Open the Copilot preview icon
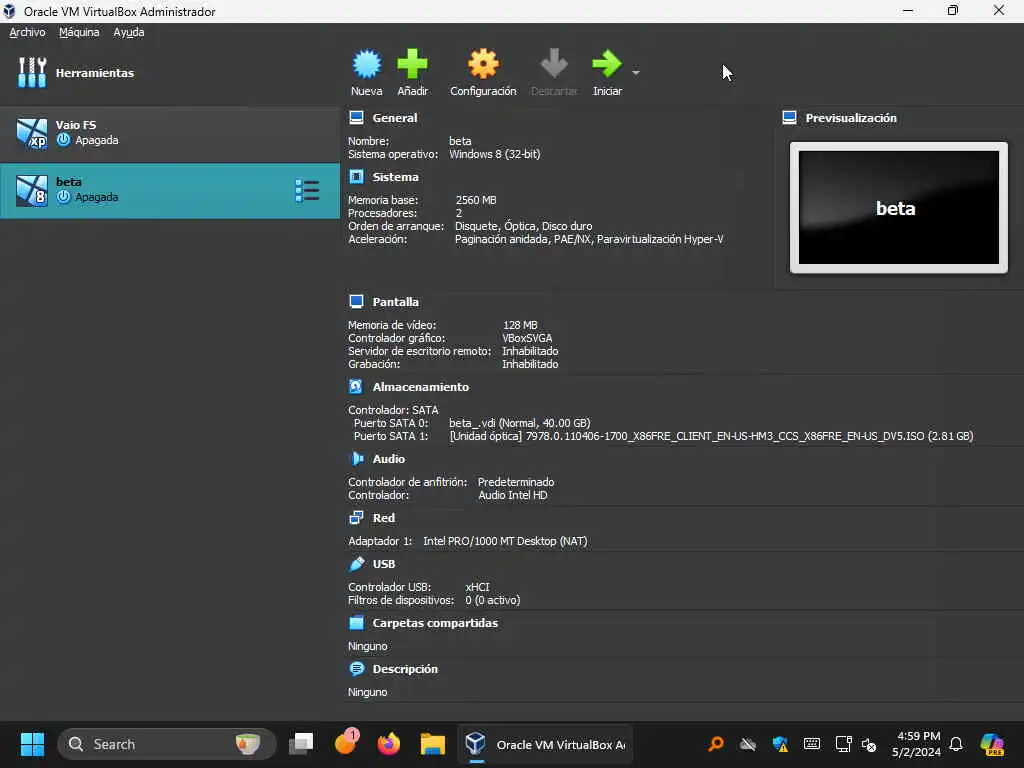This screenshot has height=768, width=1024. click(x=992, y=744)
